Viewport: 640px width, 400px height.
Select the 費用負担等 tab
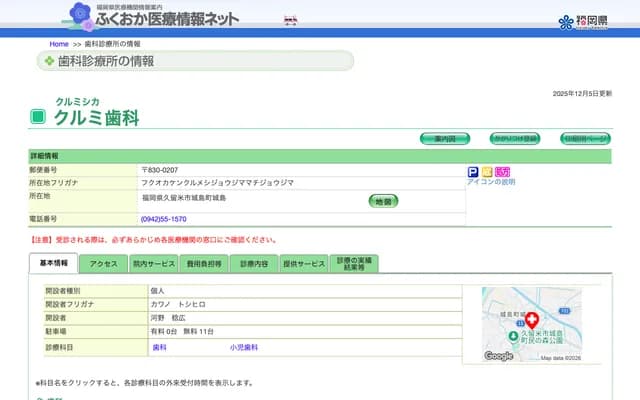[204, 264]
